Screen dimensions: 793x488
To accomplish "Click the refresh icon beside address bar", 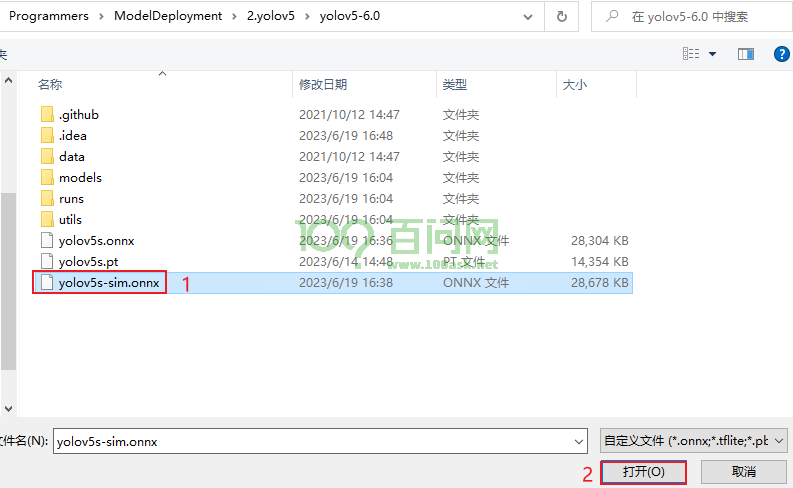I will (562, 16).
